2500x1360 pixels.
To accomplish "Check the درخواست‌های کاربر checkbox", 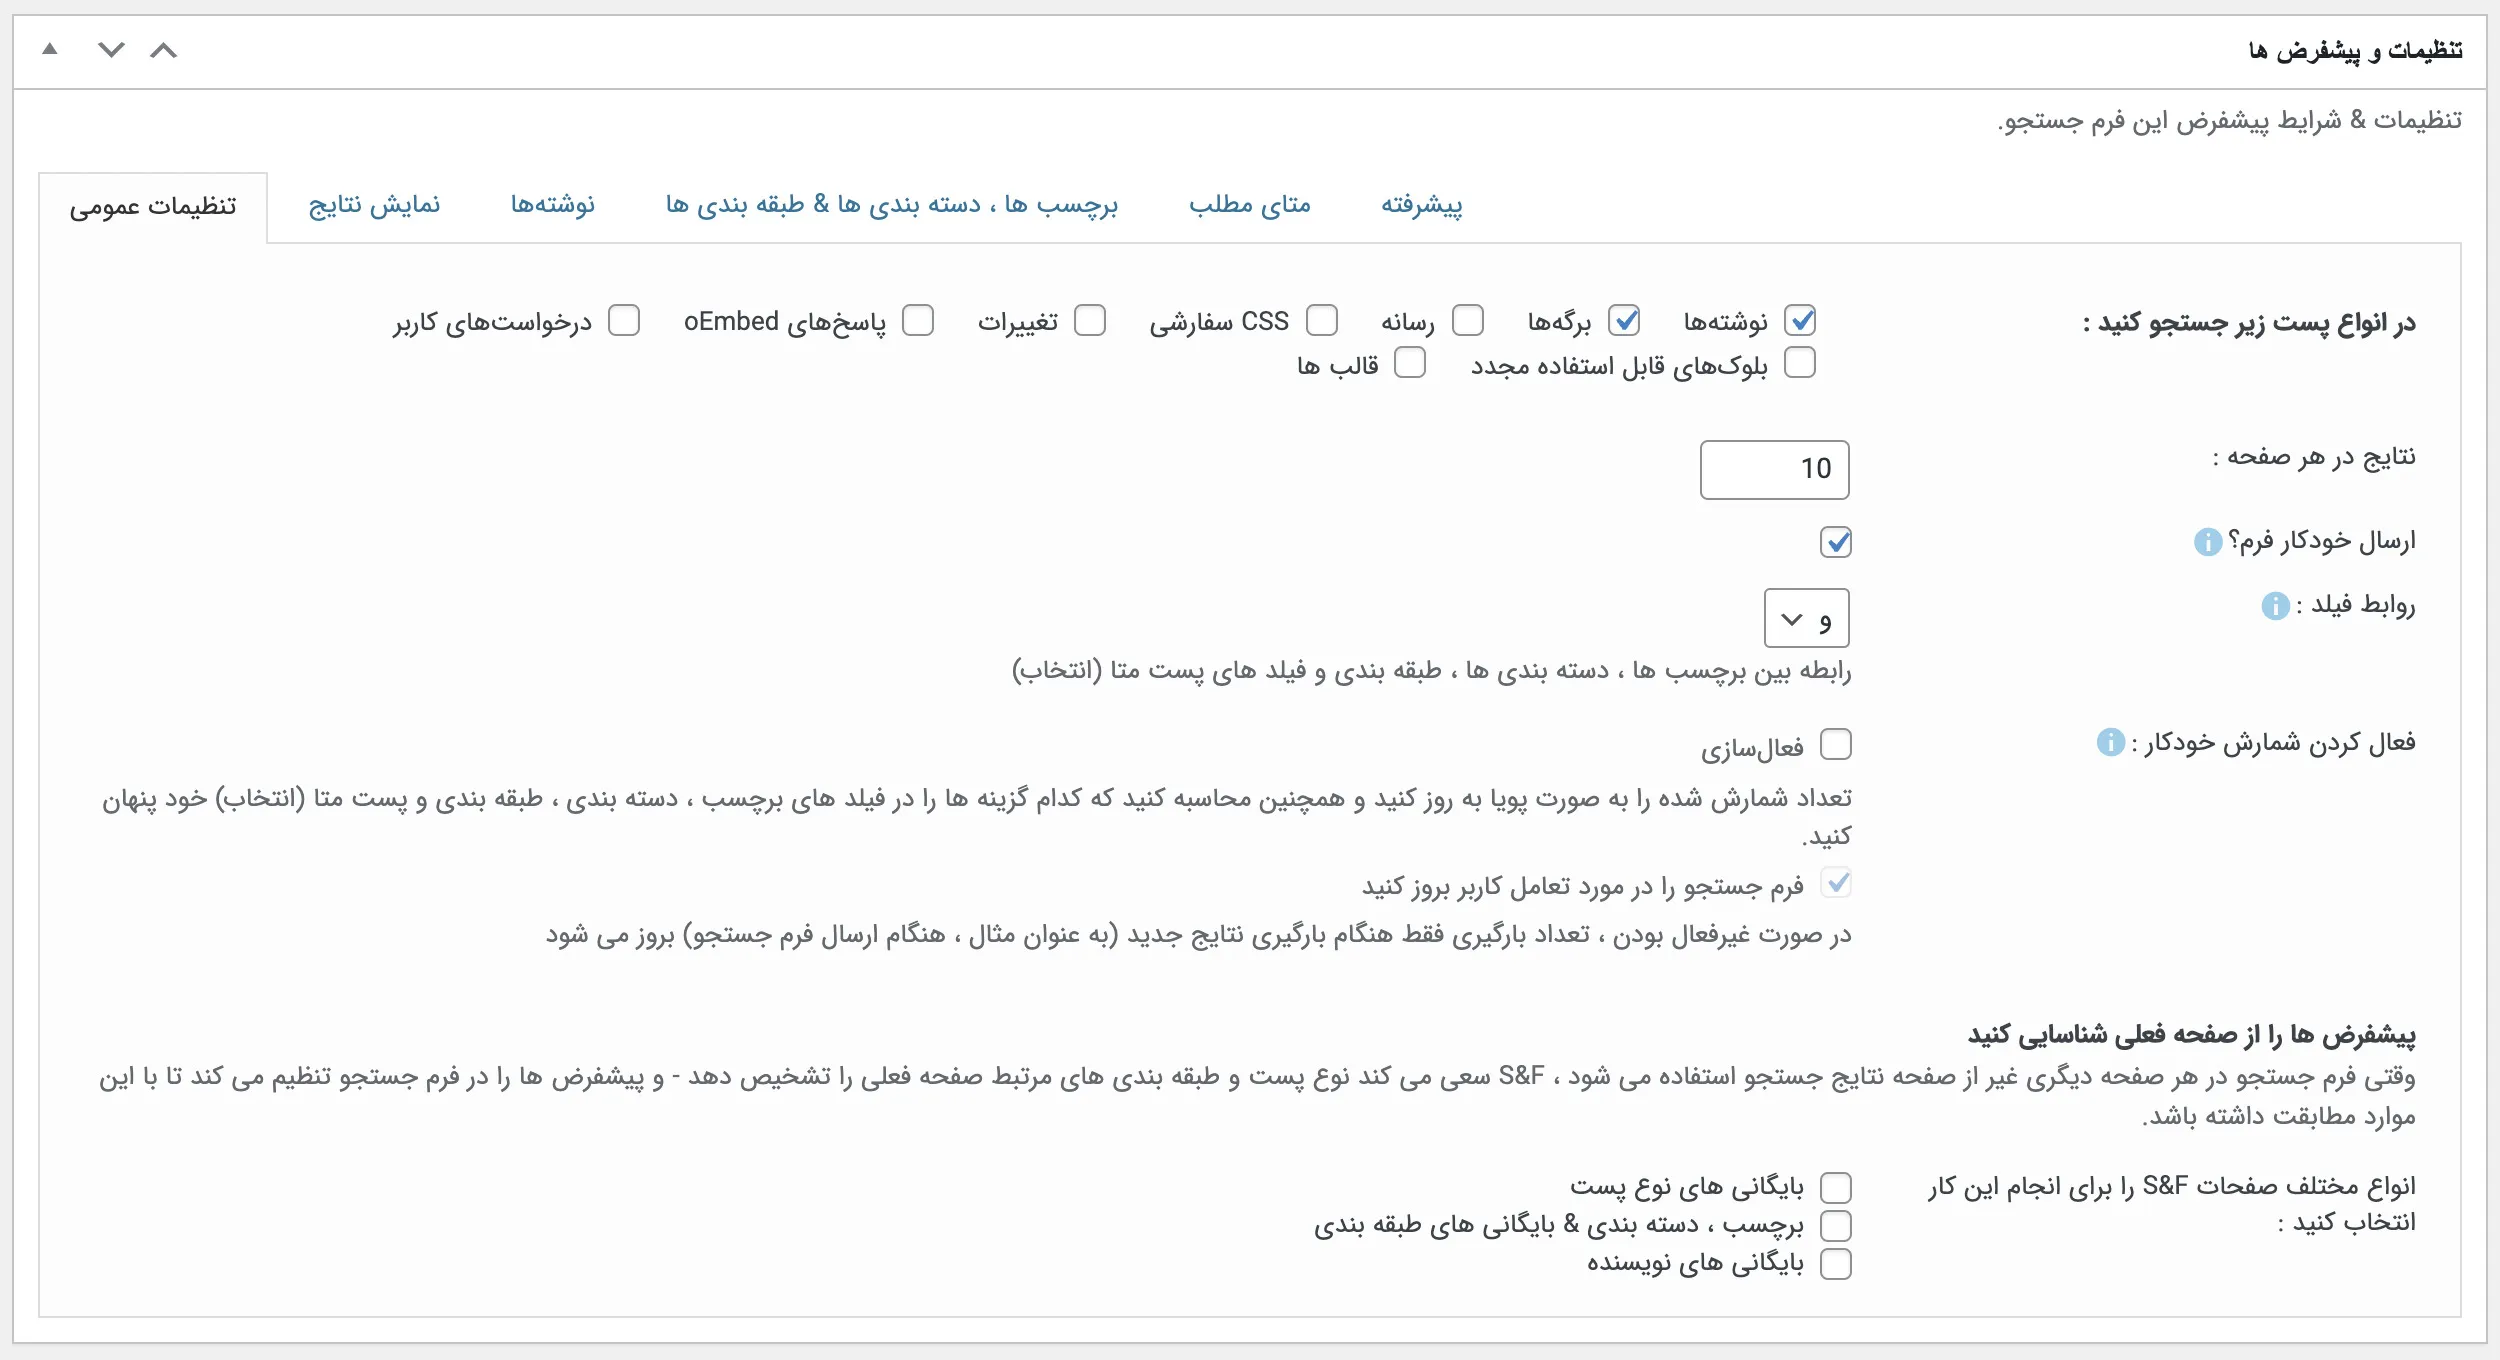I will [624, 321].
